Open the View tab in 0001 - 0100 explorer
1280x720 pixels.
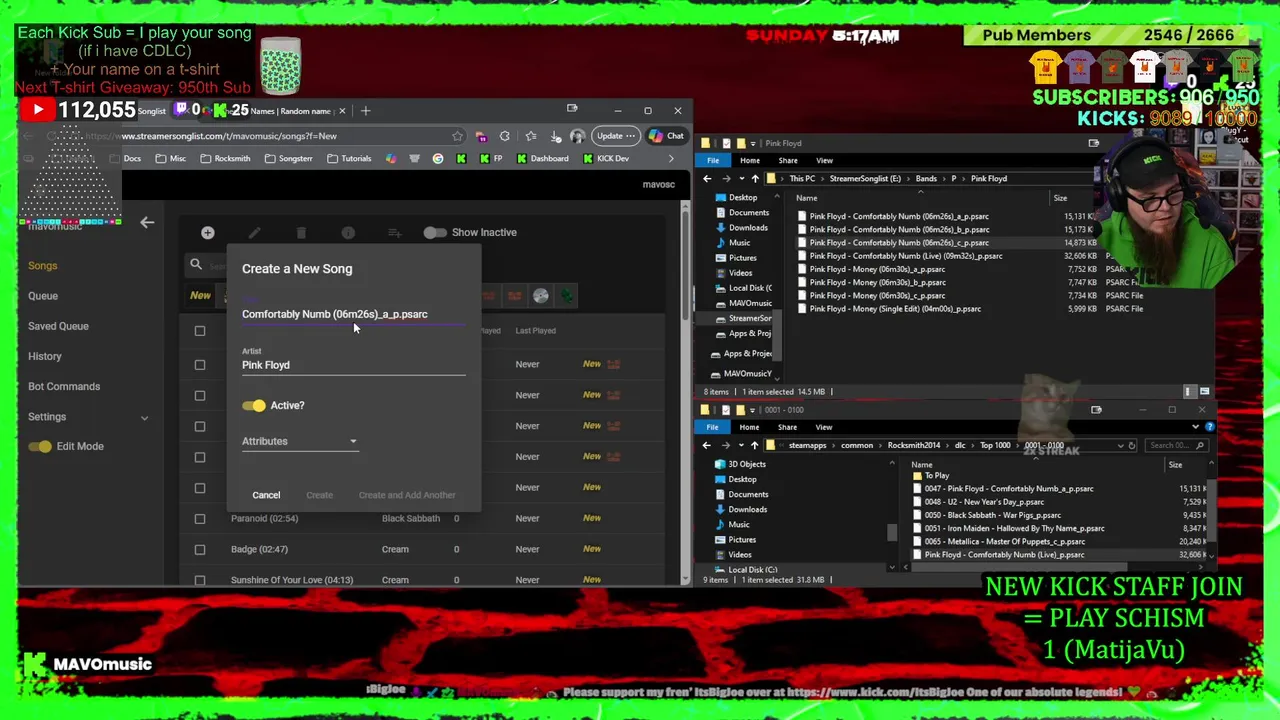pos(824,427)
